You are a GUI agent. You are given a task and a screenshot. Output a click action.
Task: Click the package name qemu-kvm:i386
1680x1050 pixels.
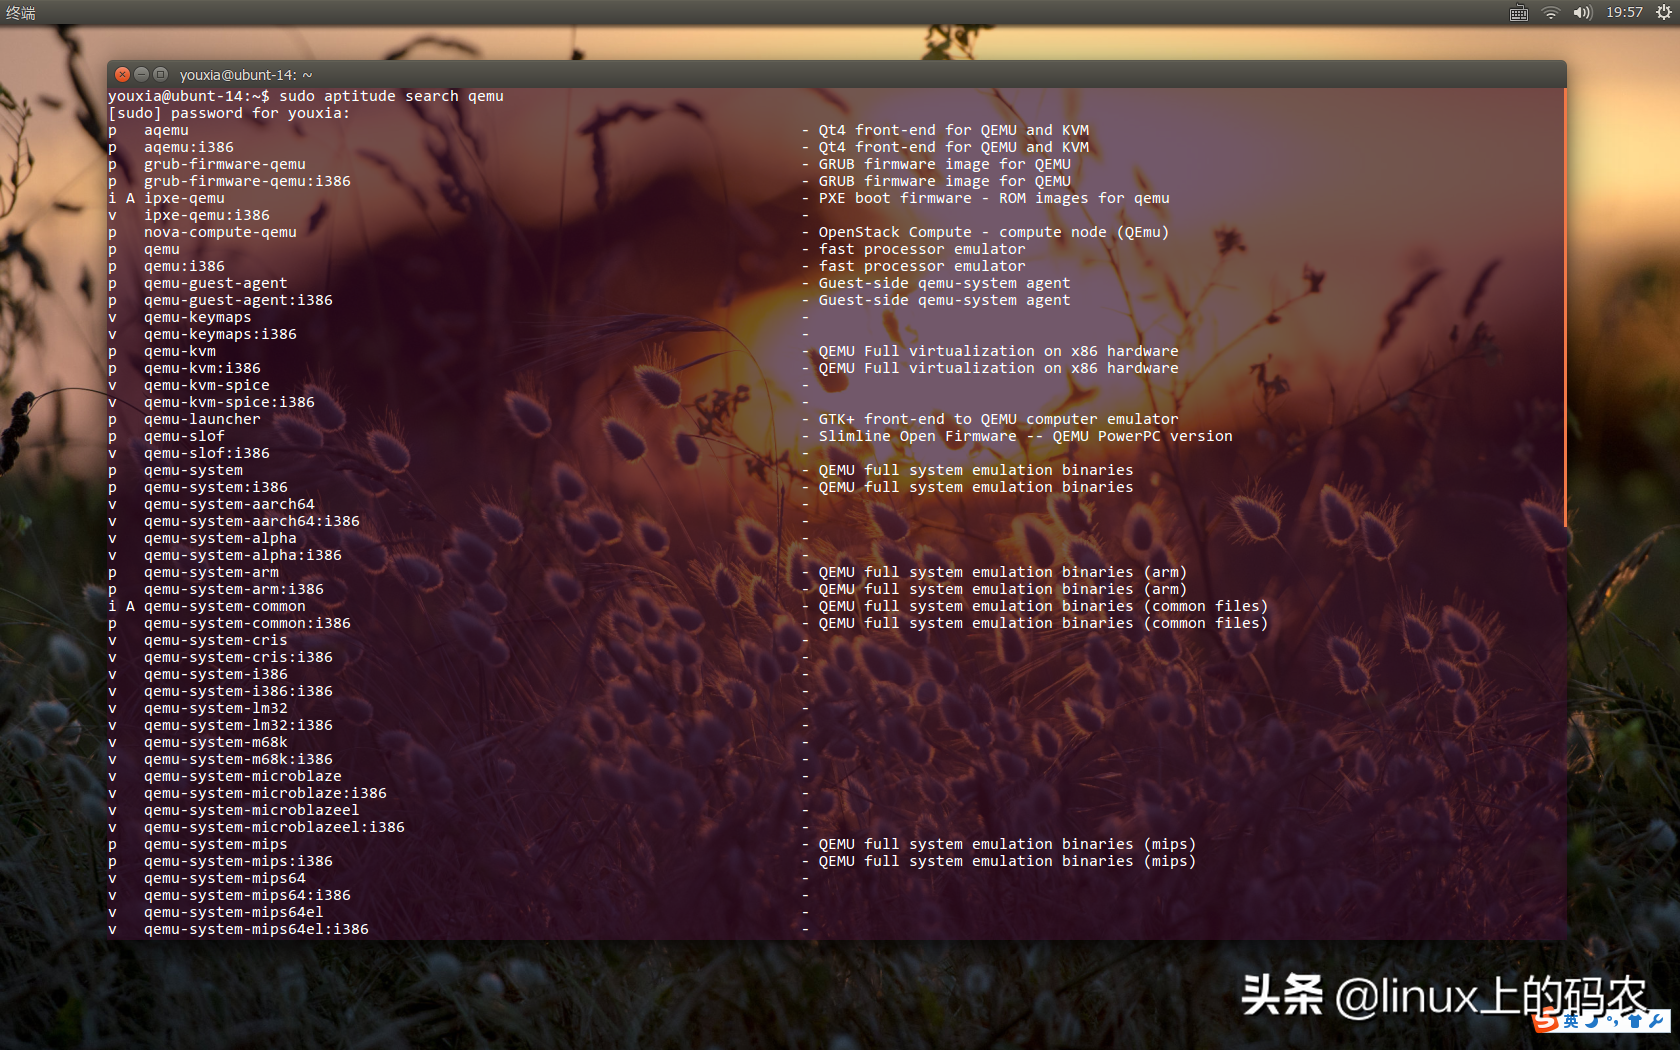coord(202,368)
